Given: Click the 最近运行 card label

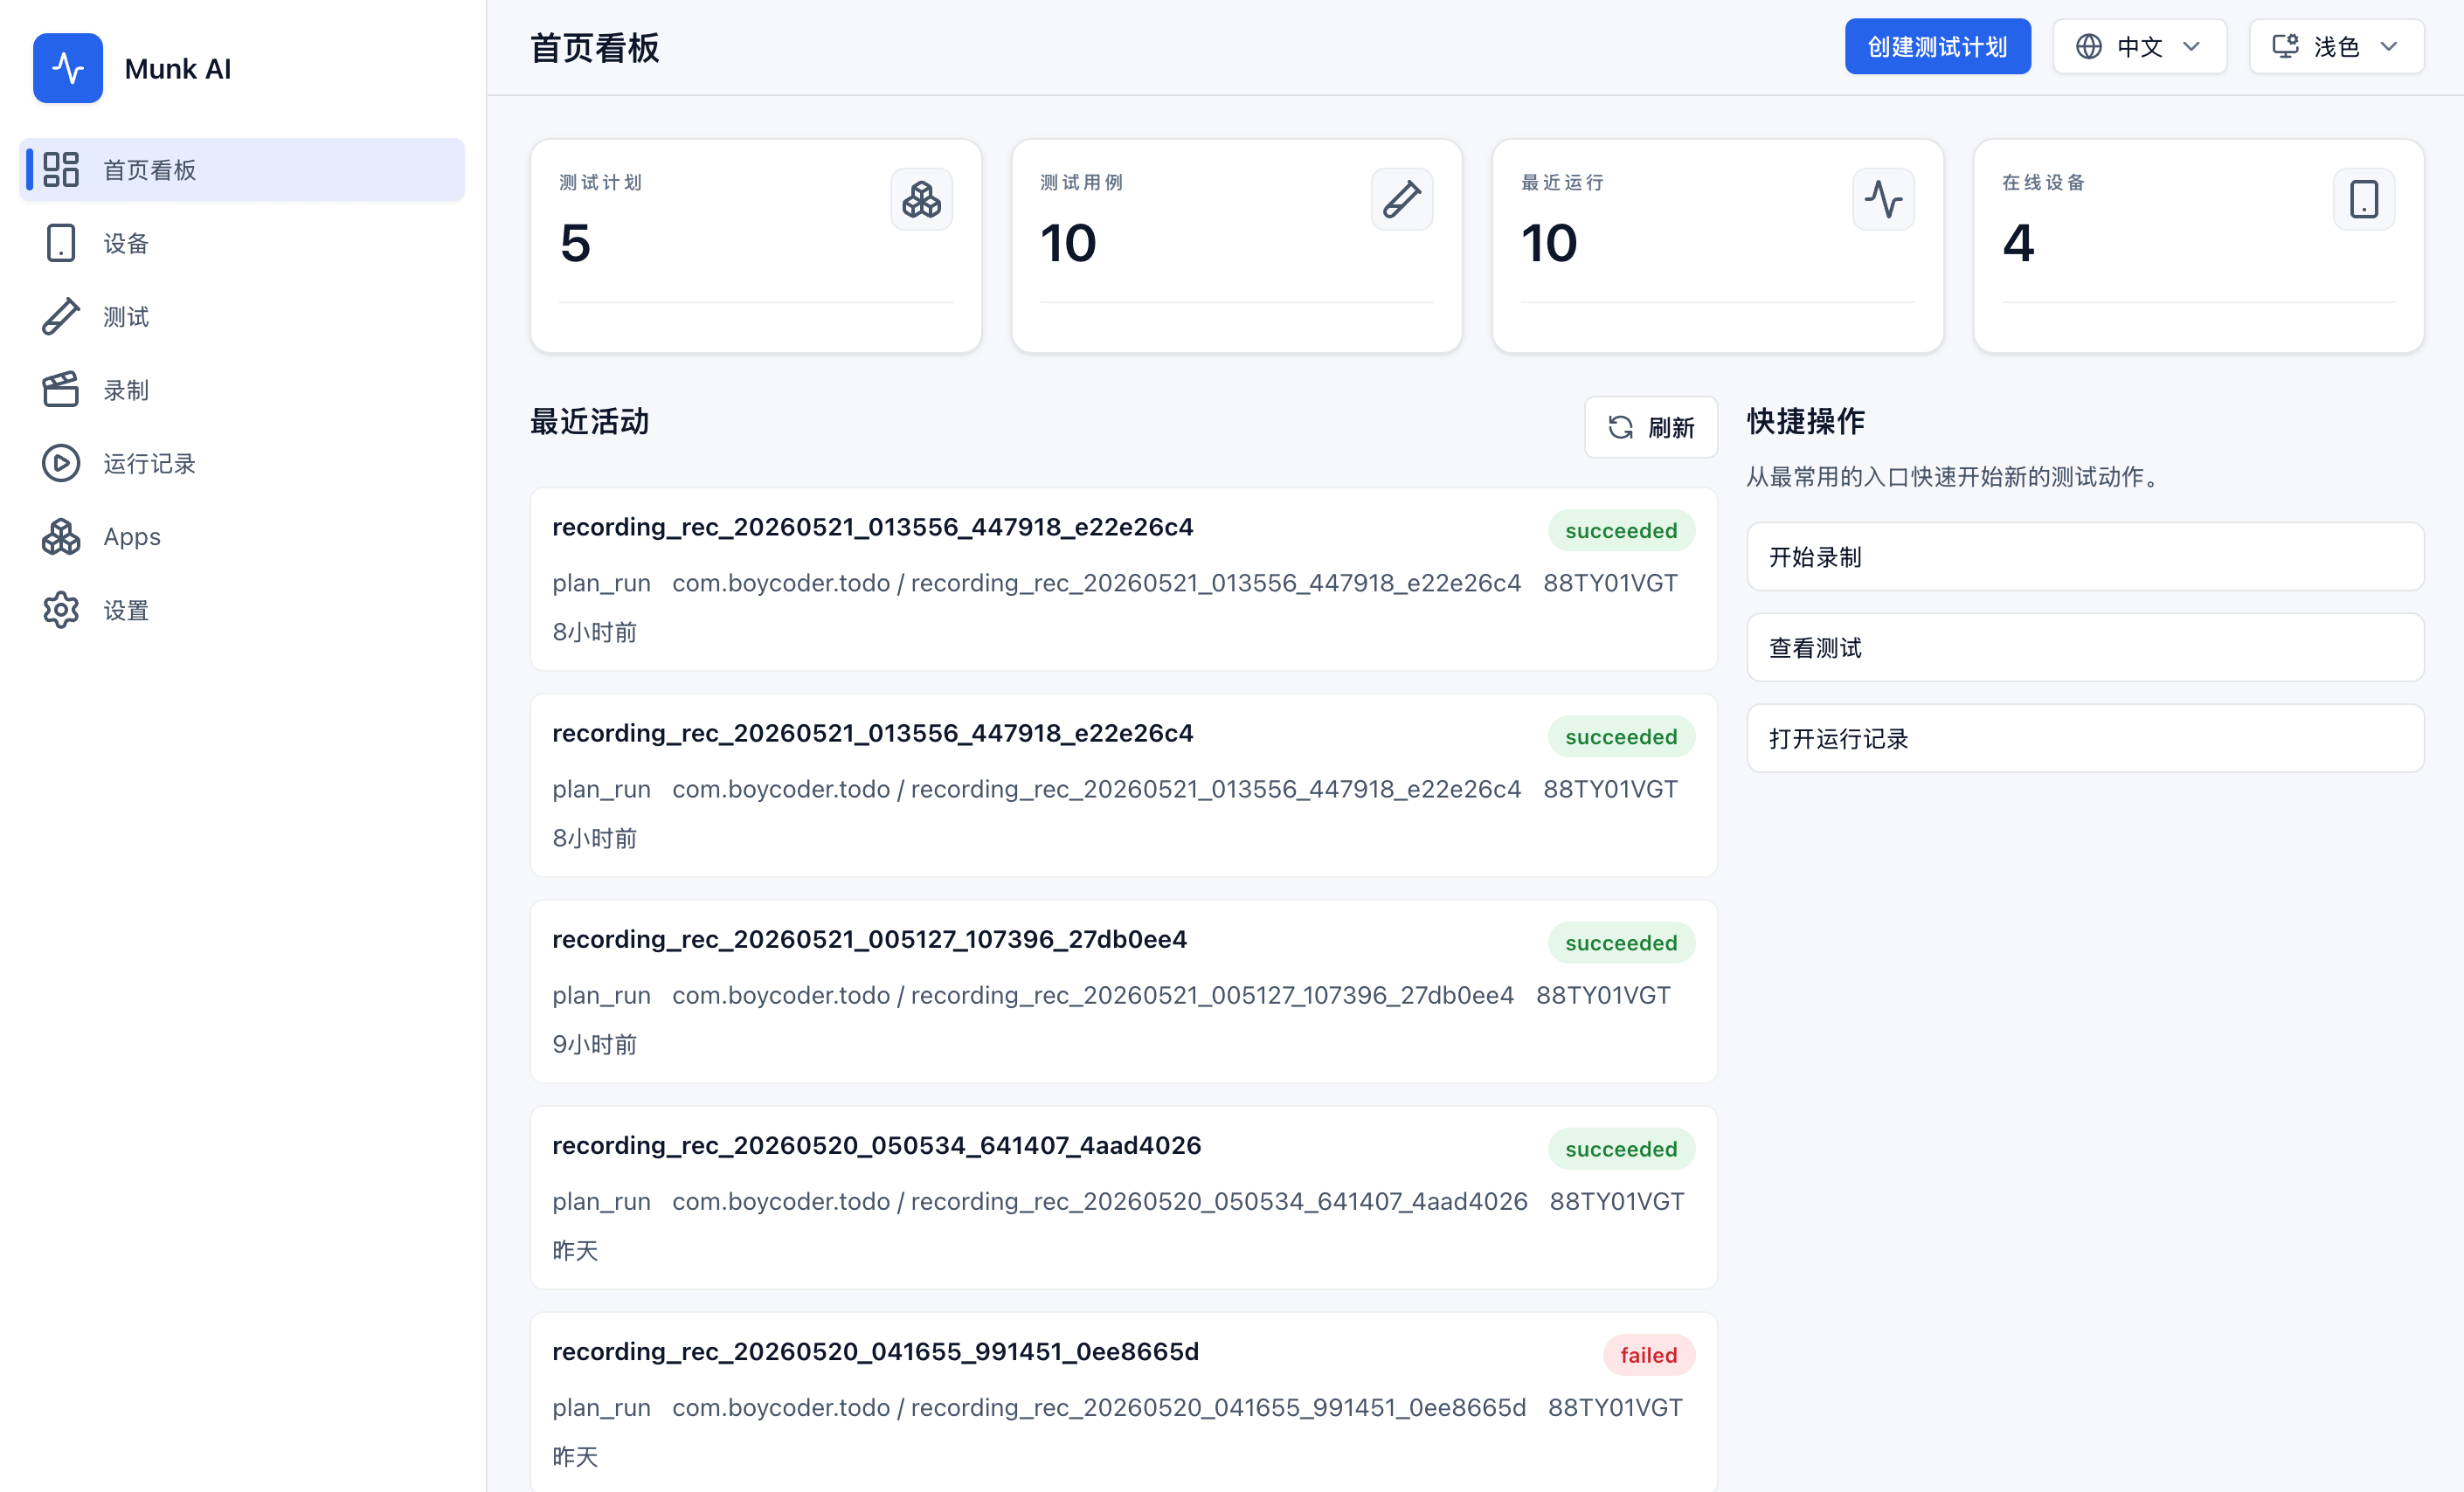Looking at the screenshot, I should pyautogui.click(x=1562, y=182).
